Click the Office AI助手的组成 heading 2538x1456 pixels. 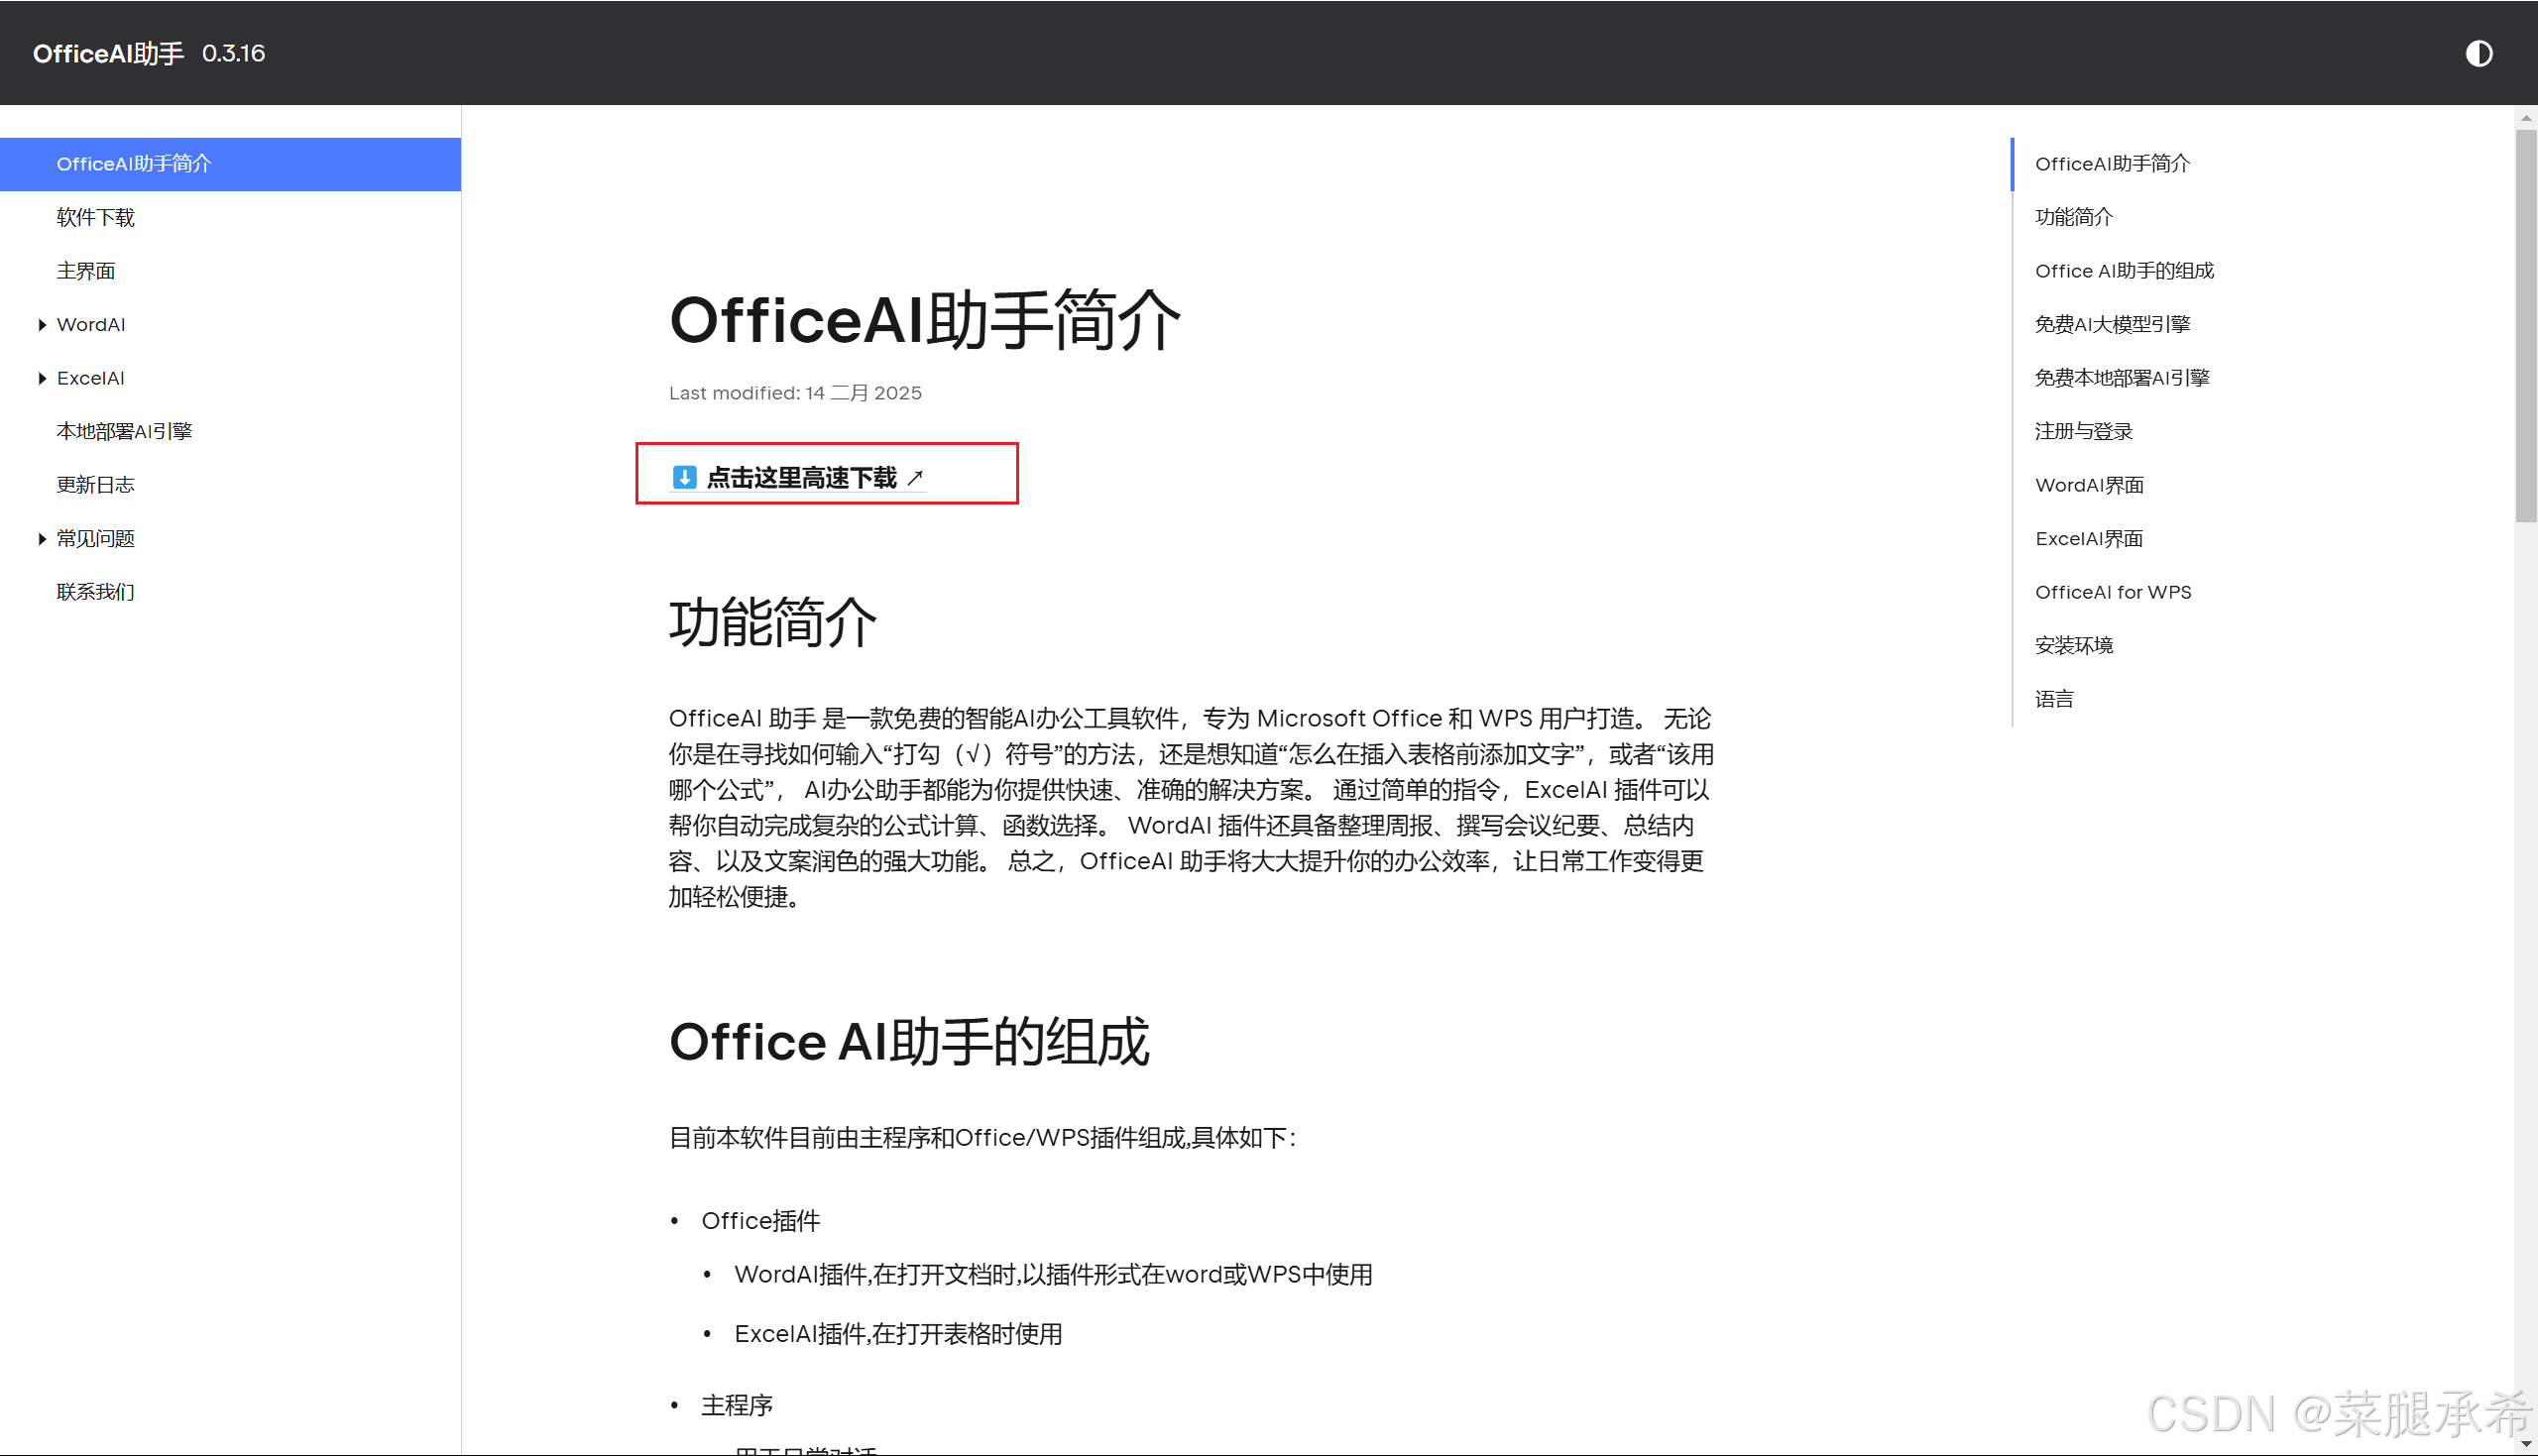pyautogui.click(x=909, y=1042)
